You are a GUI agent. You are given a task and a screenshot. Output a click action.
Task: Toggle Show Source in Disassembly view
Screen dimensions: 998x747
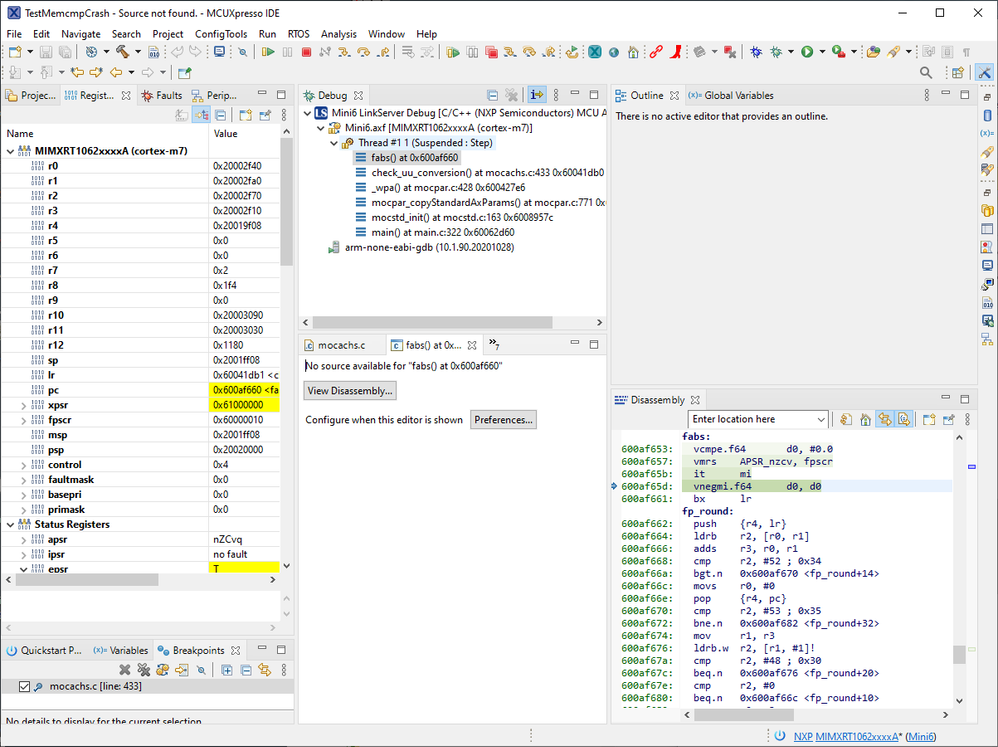pos(904,419)
